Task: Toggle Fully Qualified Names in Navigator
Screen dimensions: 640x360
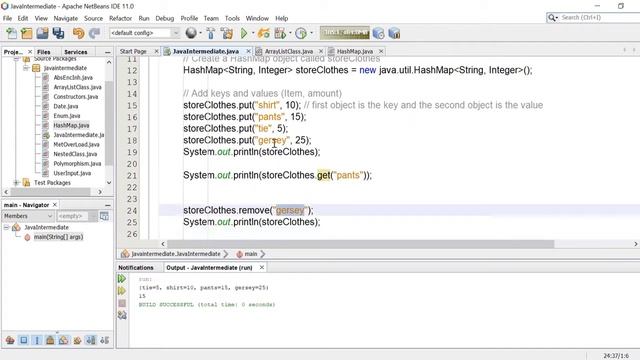Action: pyautogui.click(x=77, y=340)
